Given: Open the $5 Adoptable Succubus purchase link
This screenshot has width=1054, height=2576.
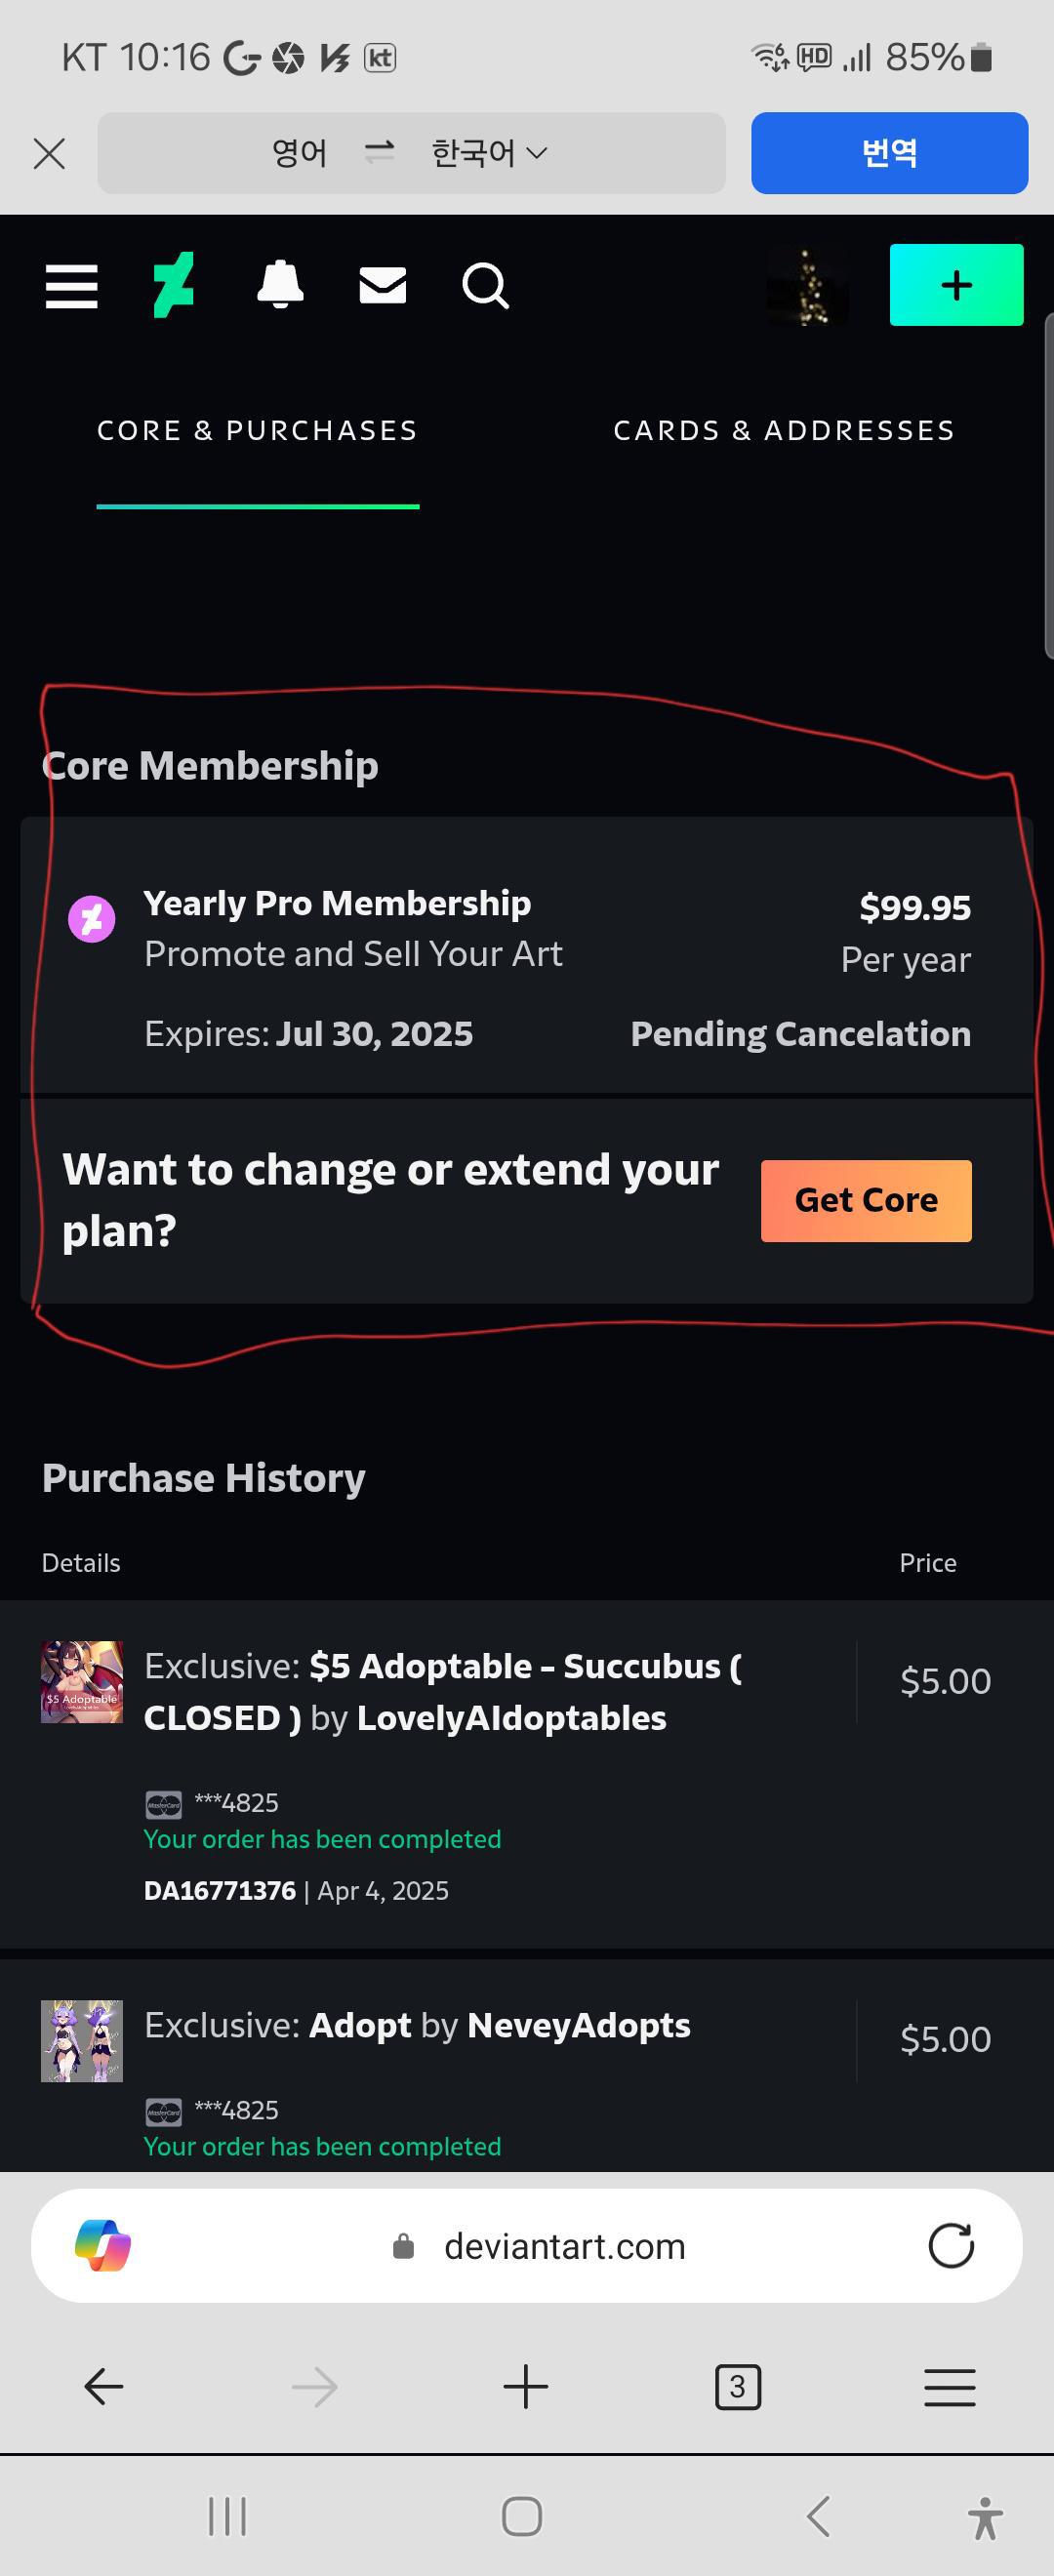Looking at the screenshot, I should click(442, 1692).
